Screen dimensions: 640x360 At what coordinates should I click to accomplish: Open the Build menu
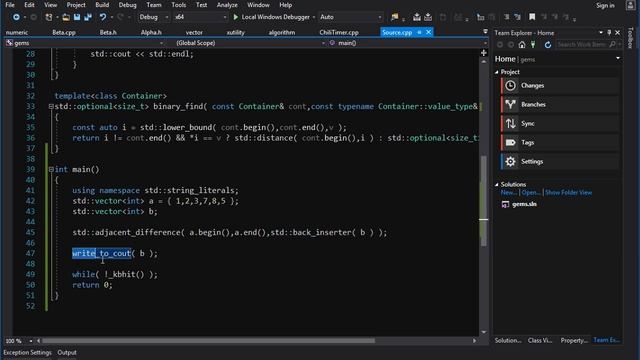pos(102,5)
